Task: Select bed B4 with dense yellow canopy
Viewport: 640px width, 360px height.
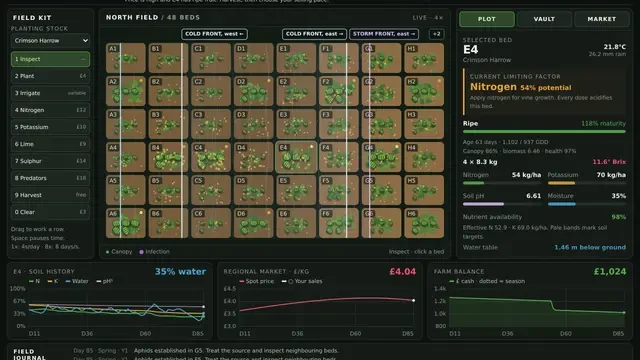Action: pos(168,157)
